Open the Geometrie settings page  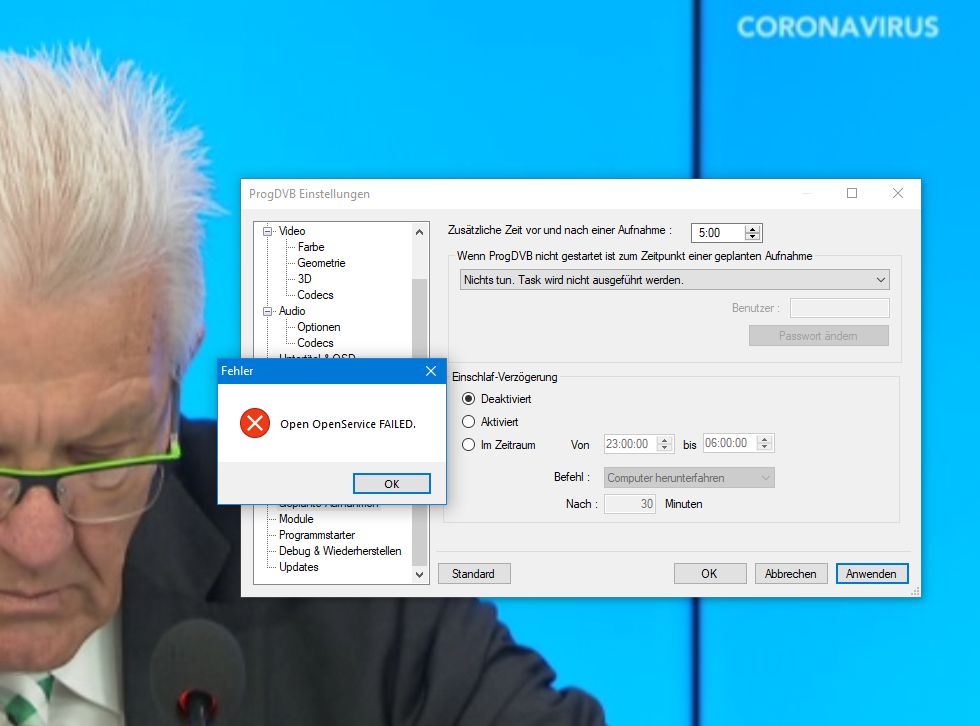[x=321, y=263]
